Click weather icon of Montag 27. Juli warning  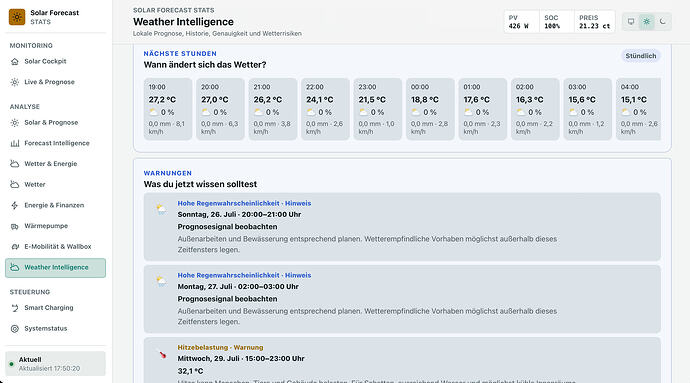(161, 281)
